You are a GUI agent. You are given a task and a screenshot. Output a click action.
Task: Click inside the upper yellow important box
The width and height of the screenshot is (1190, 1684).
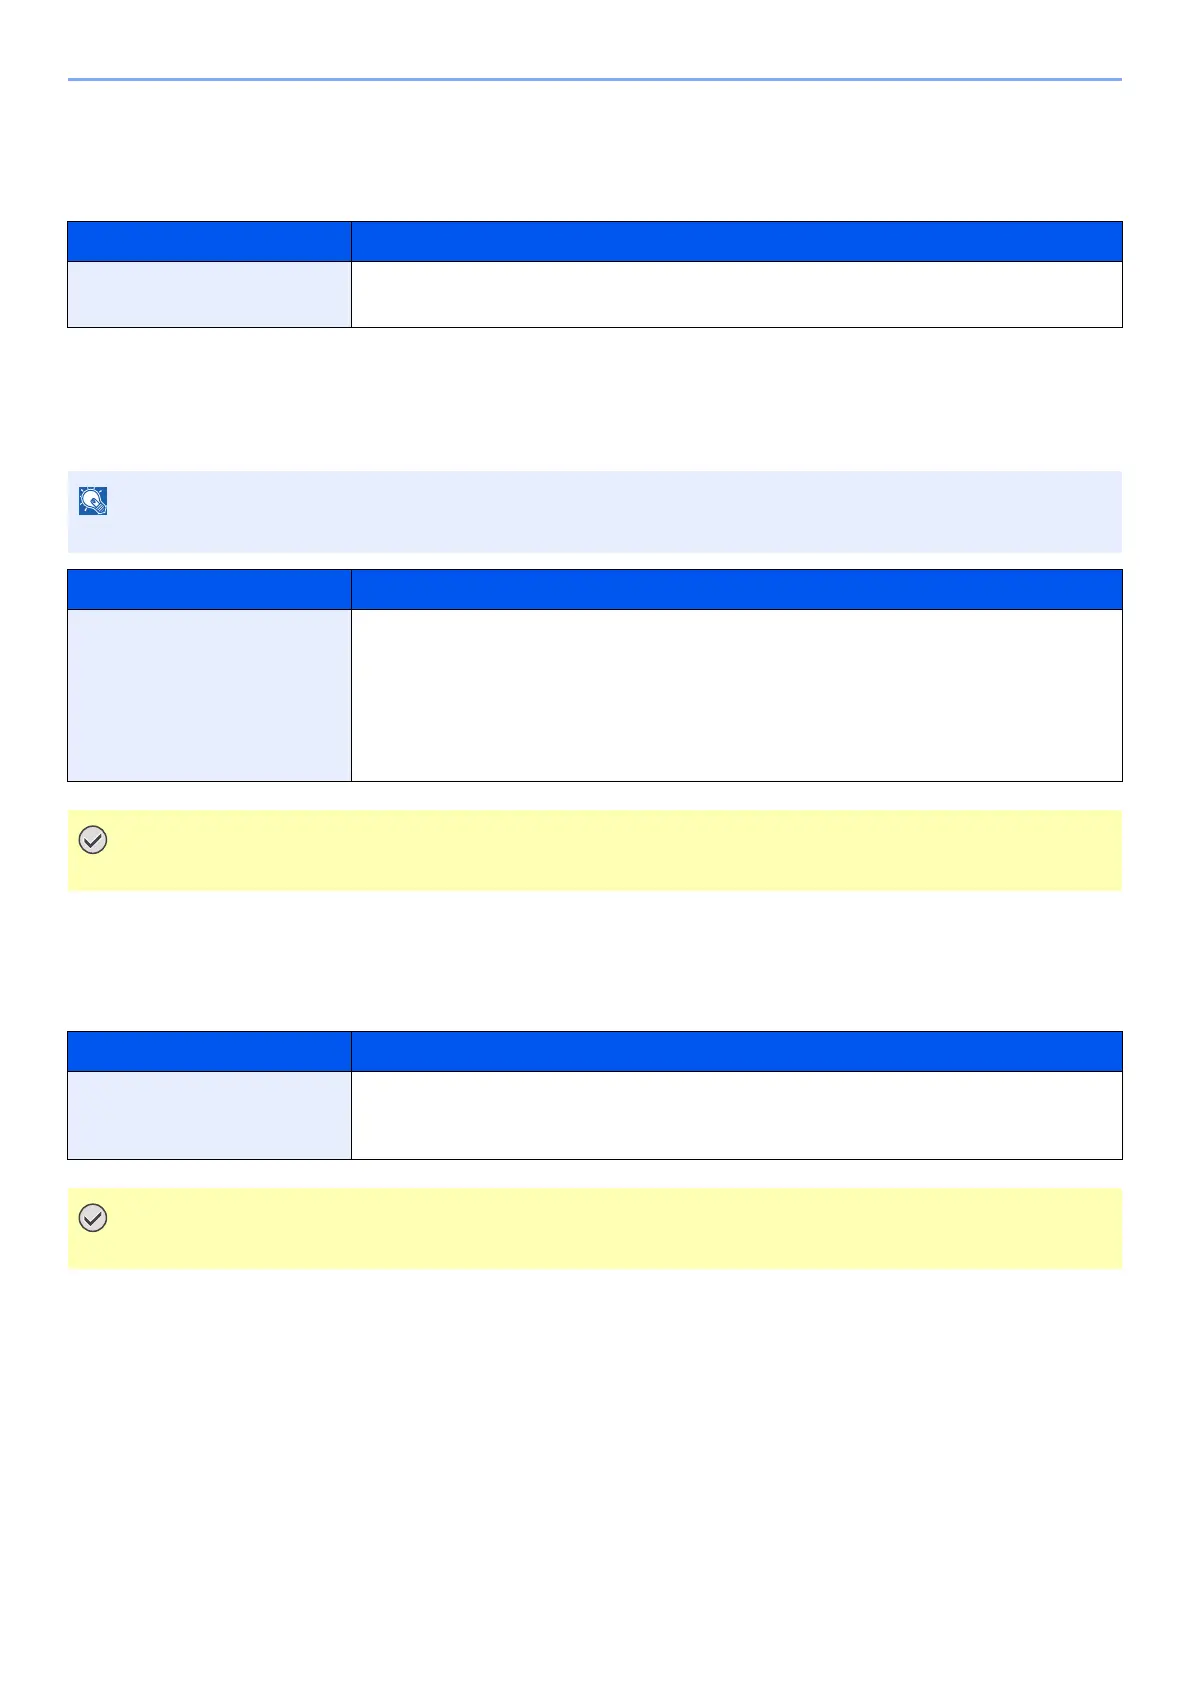[x=595, y=850]
